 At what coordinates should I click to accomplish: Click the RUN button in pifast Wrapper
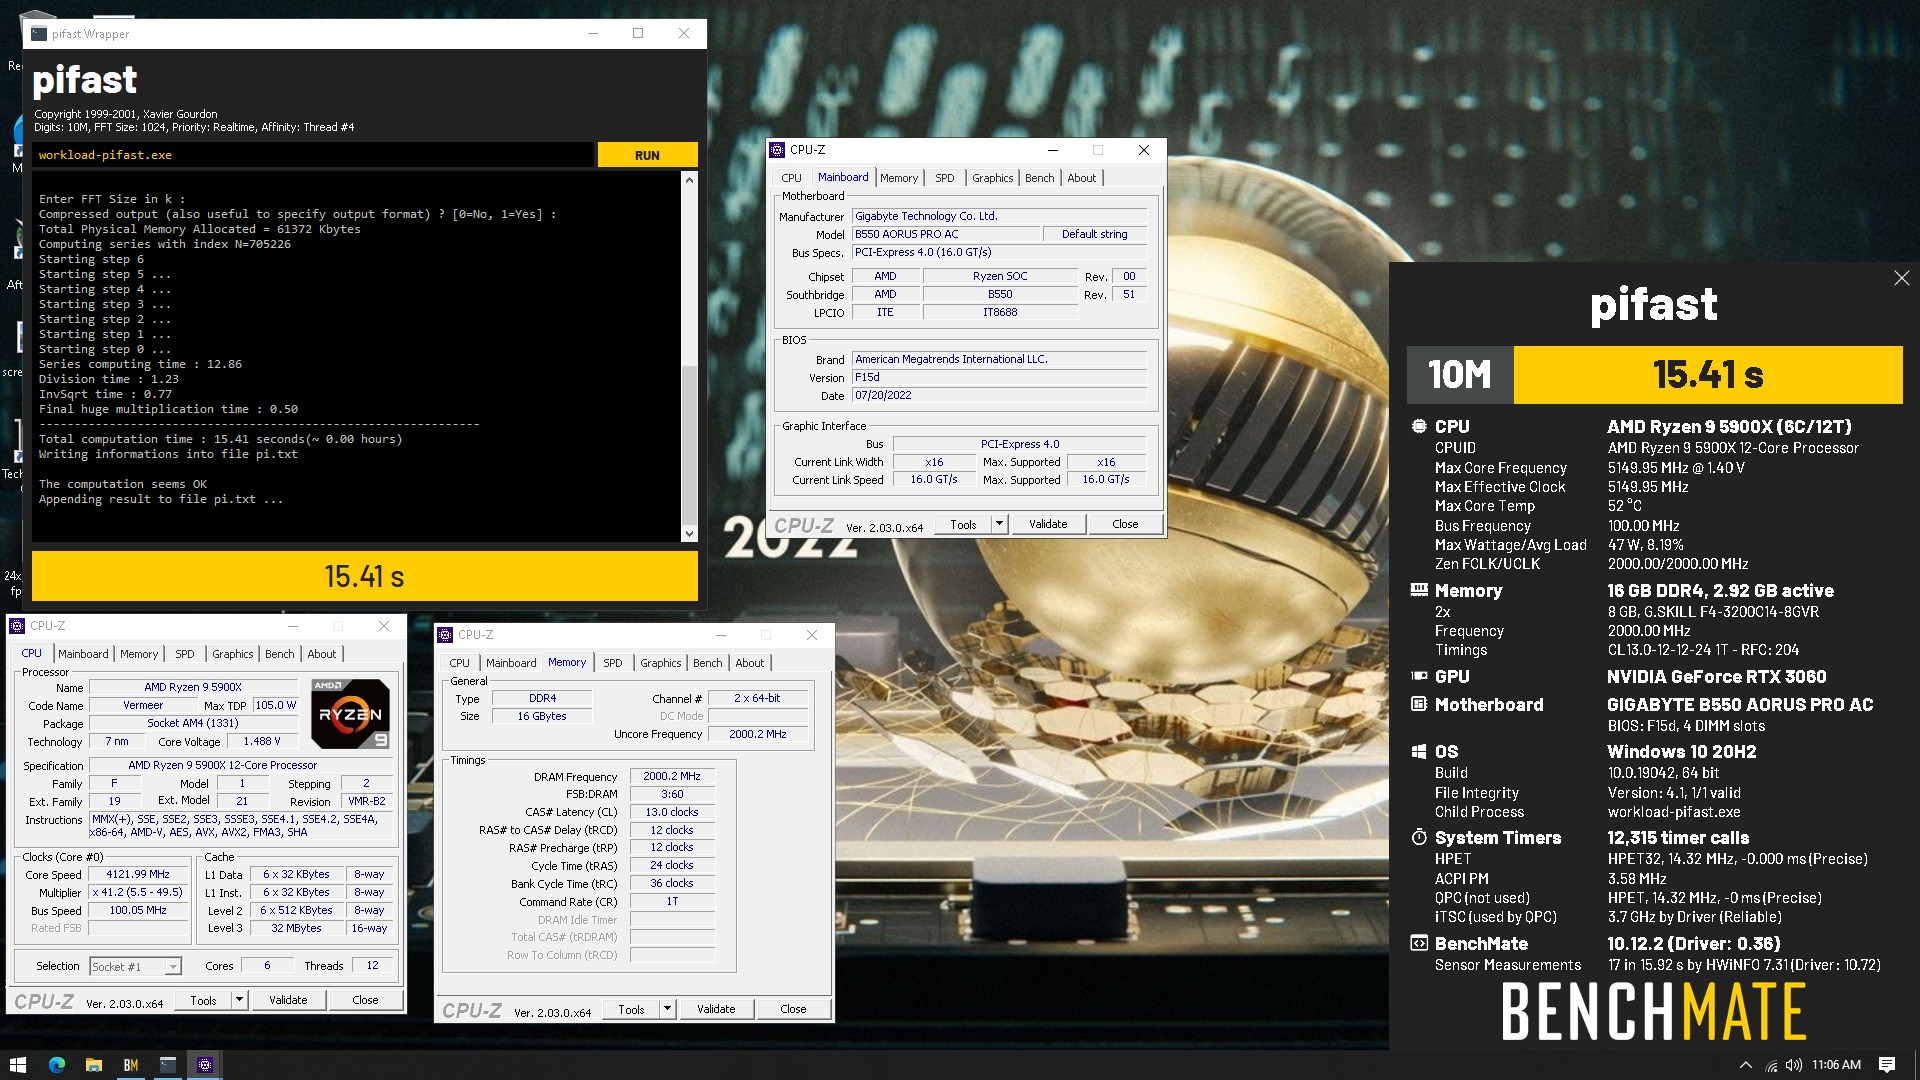[x=647, y=155]
